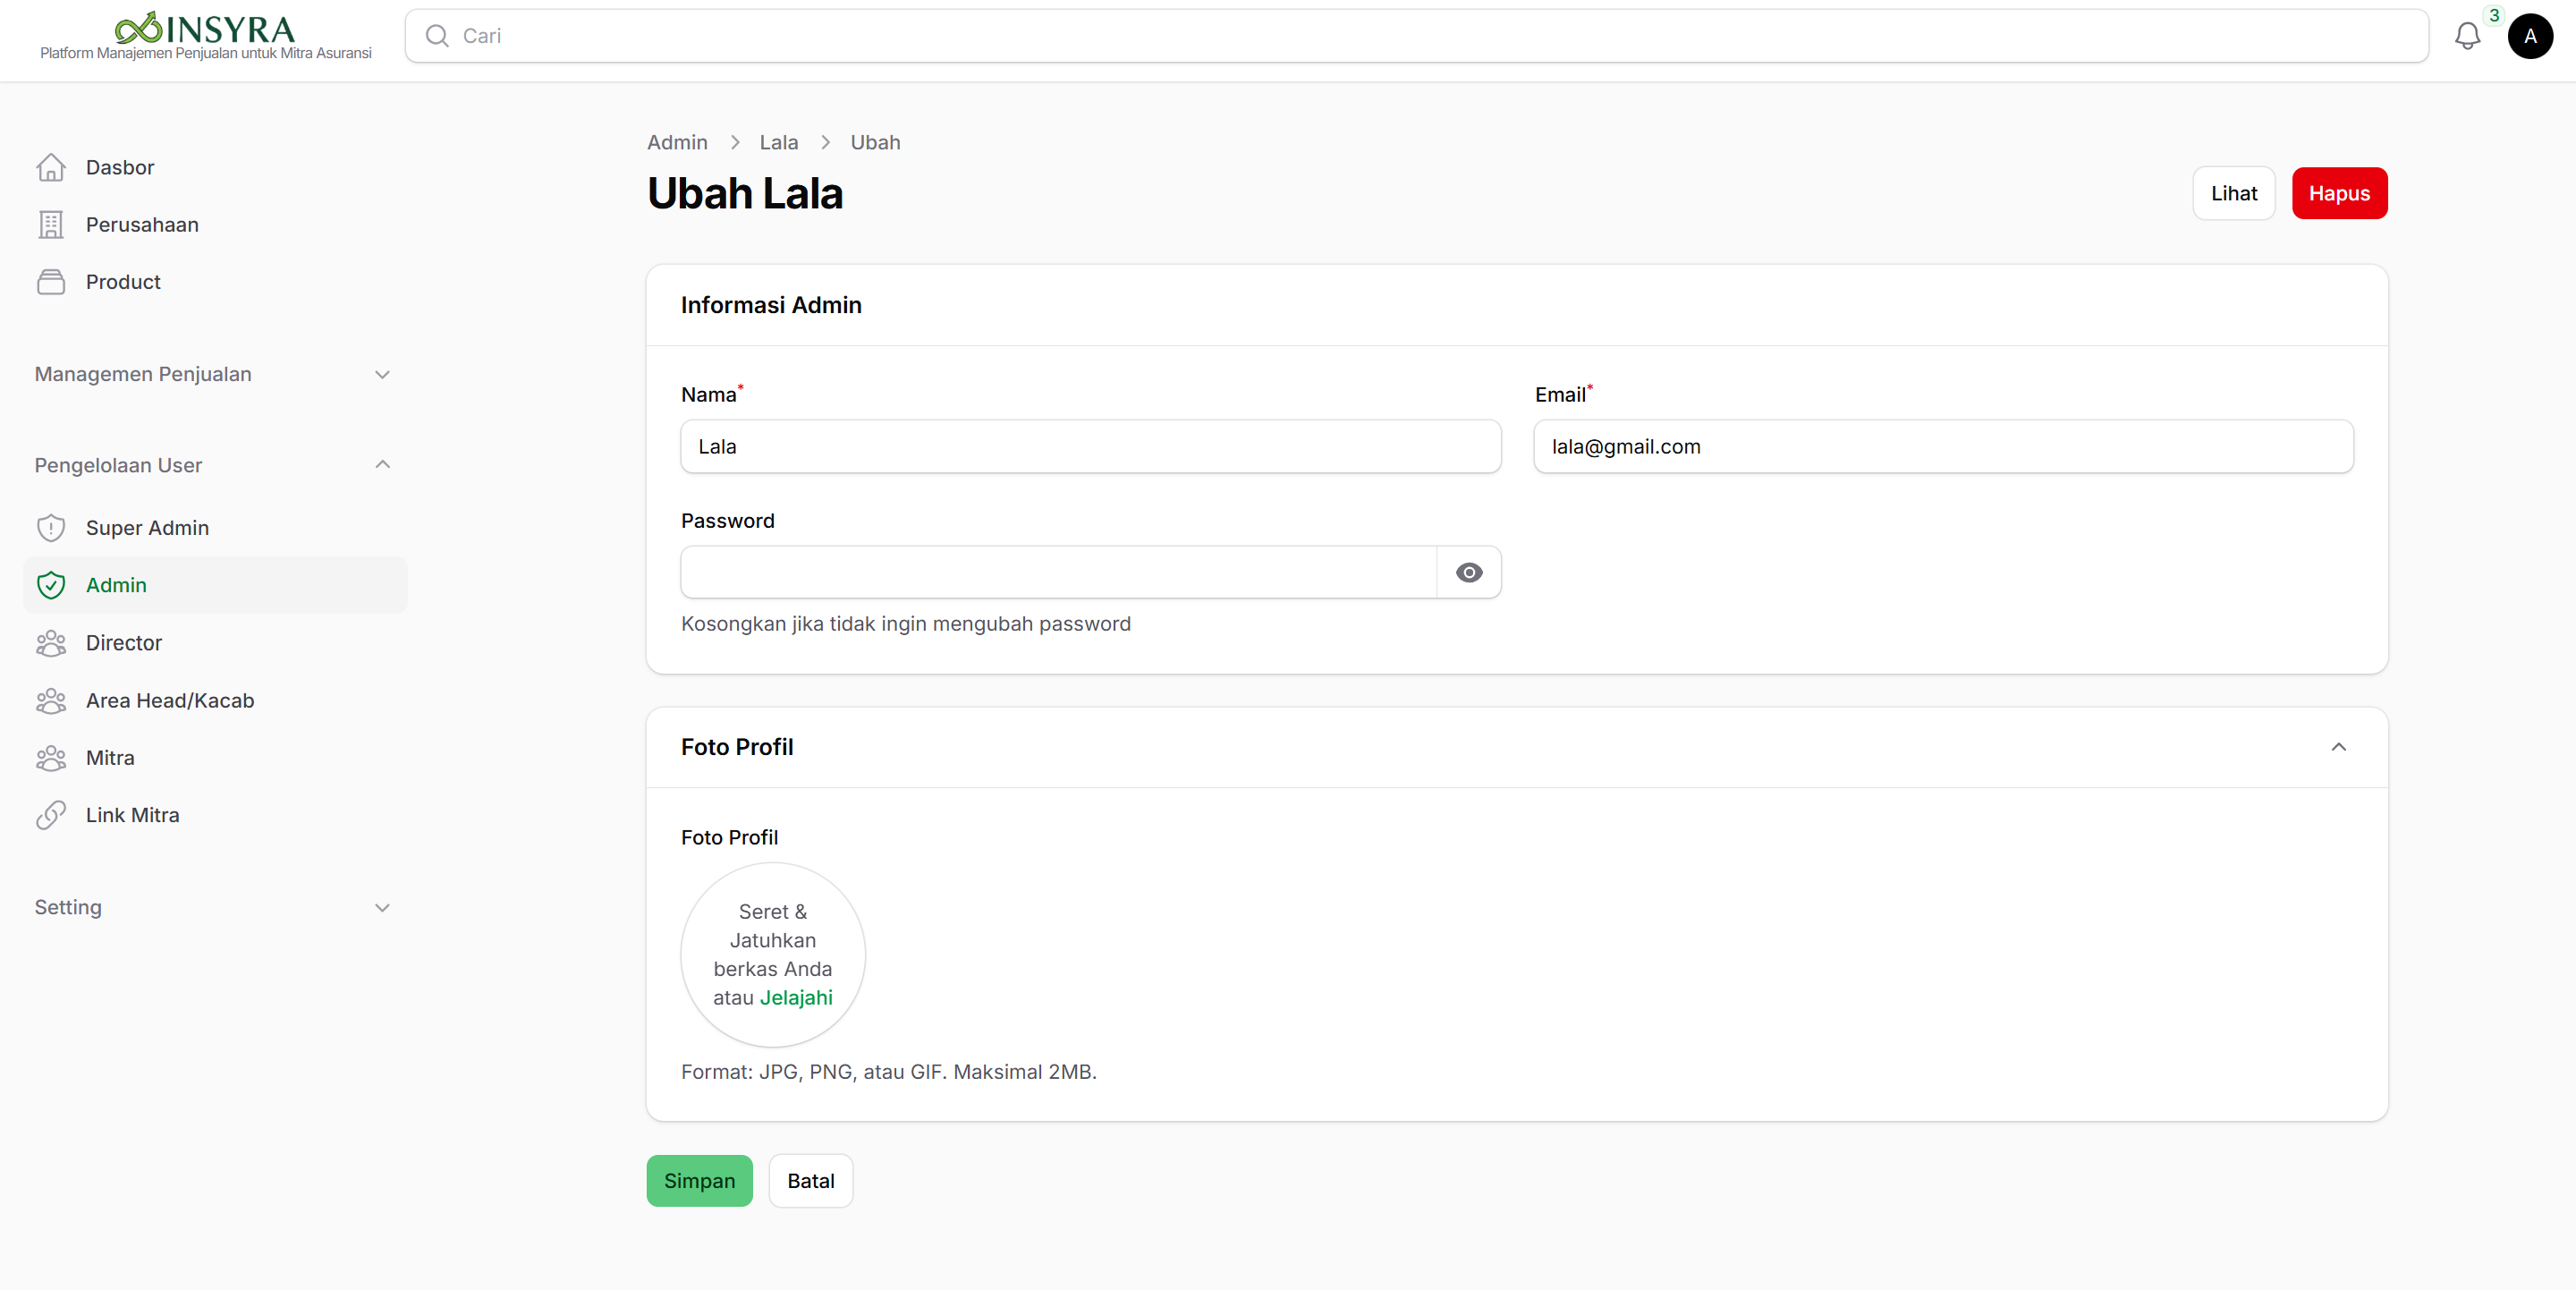Click the Perusahaan building icon
This screenshot has height=1290, width=2576.
tap(51, 225)
